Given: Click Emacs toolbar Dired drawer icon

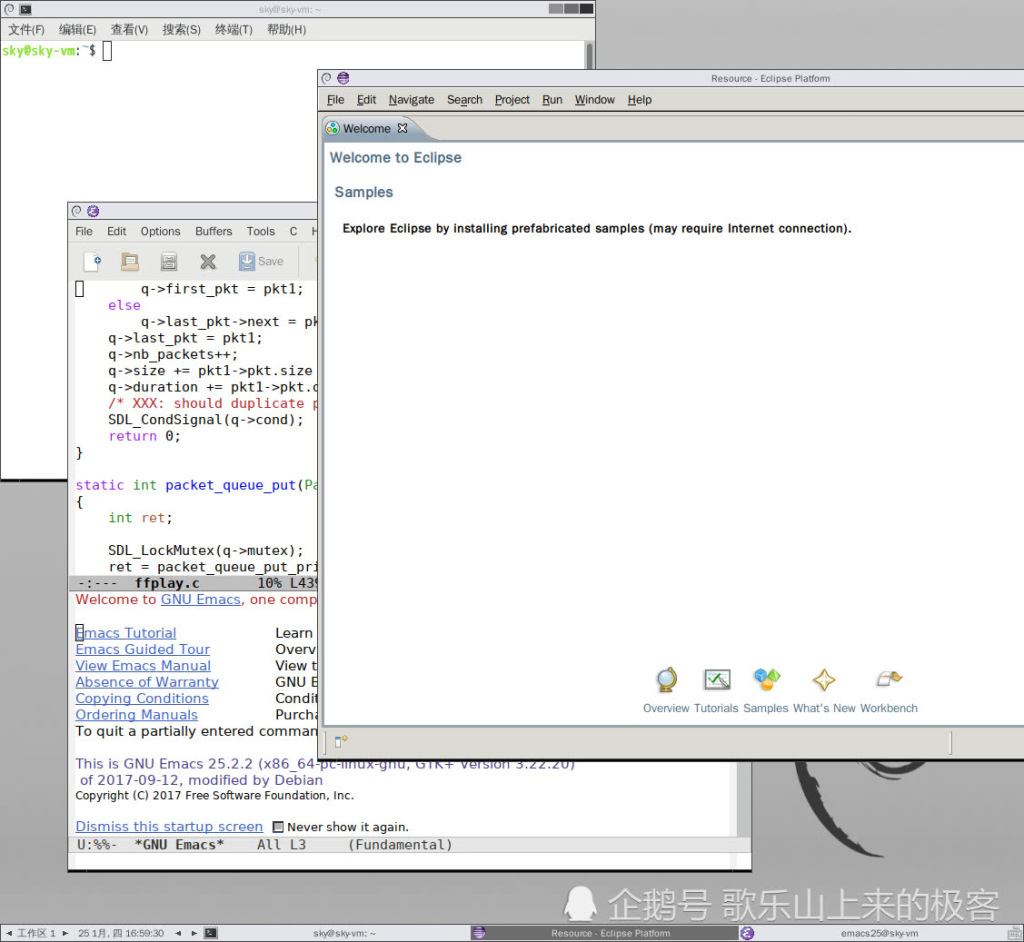Looking at the screenshot, I should [169, 261].
